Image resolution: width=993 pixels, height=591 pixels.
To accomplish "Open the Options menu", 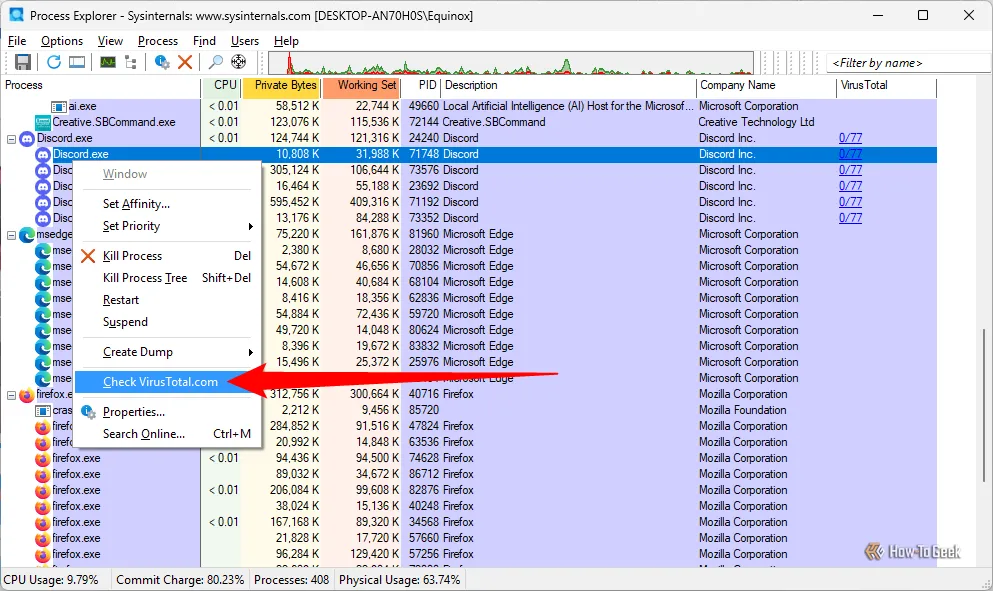I will [x=62, y=41].
